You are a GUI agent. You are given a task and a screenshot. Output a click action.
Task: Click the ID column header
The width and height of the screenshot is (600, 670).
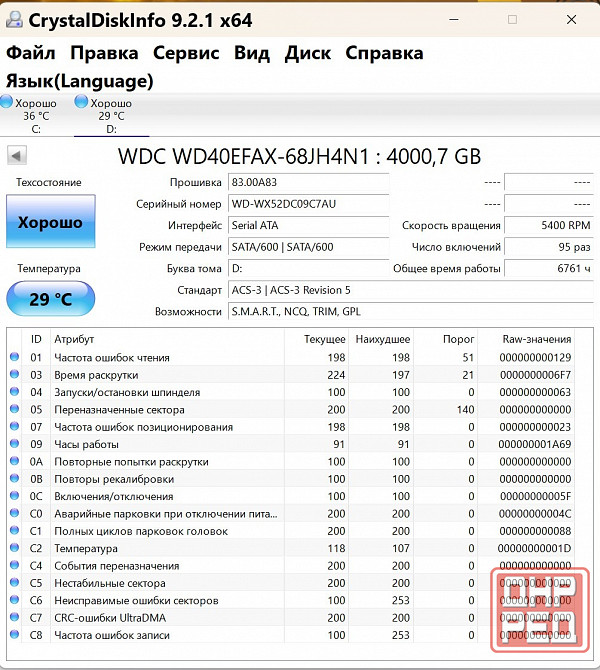point(36,339)
